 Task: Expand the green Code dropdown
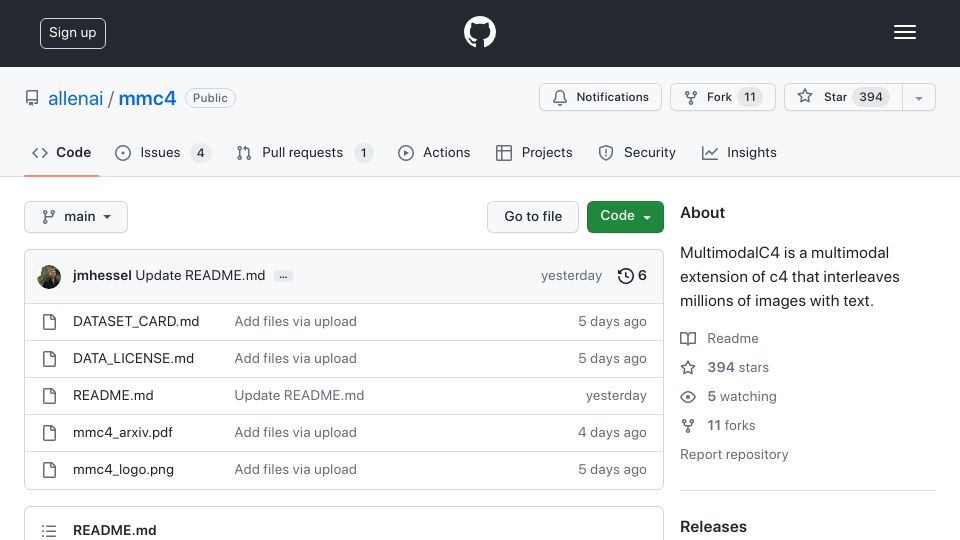(x=625, y=217)
